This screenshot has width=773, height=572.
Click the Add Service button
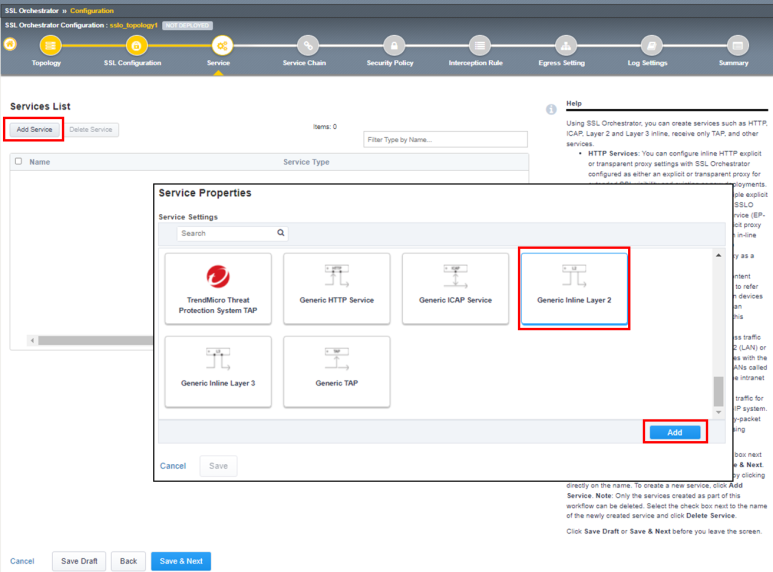35,130
